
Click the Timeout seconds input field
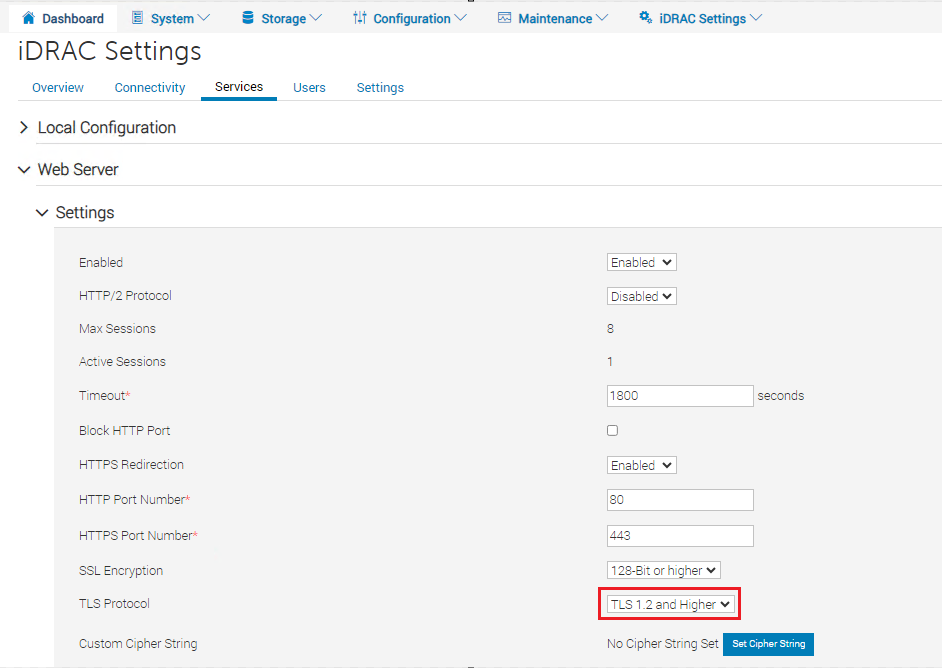pyautogui.click(x=680, y=396)
